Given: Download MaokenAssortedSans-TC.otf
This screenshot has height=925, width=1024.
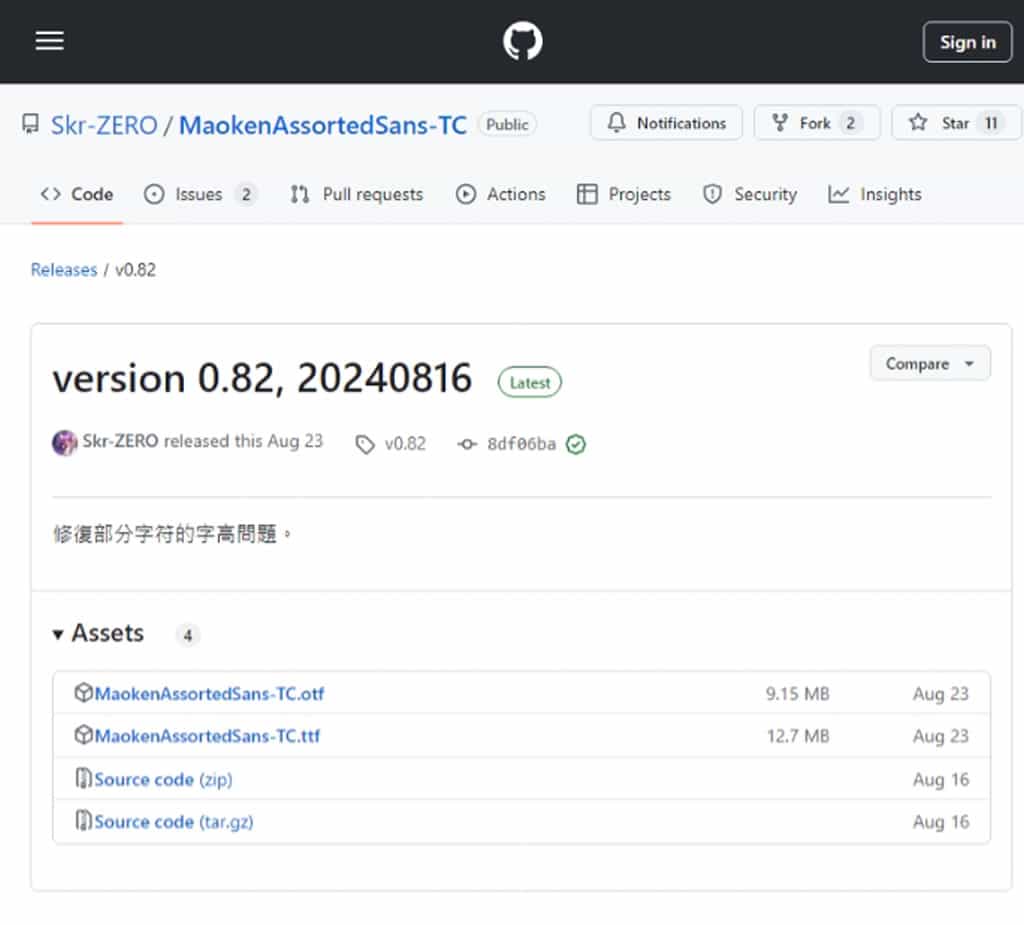Looking at the screenshot, I should click(209, 693).
